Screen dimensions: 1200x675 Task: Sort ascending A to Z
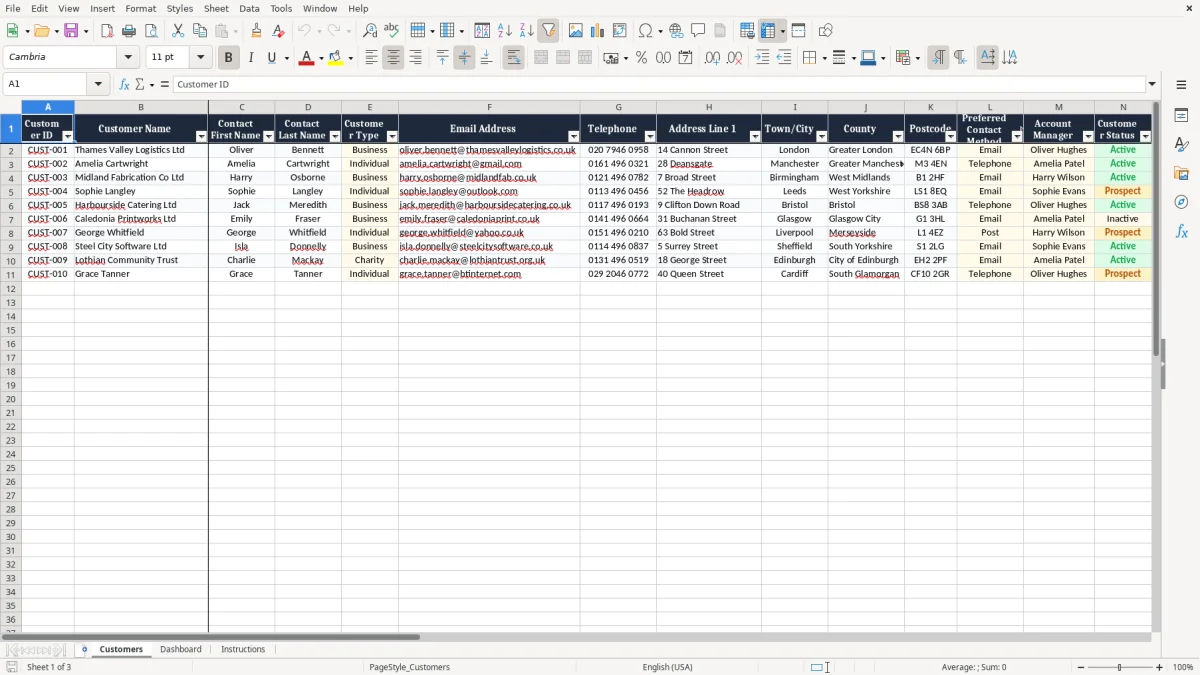point(504,31)
